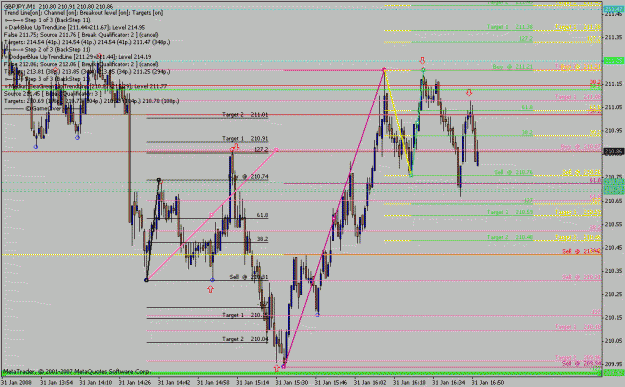Click the black '127.2' Fibonacci label
The width and height of the screenshot is (625, 387).
pyautogui.click(x=261, y=149)
